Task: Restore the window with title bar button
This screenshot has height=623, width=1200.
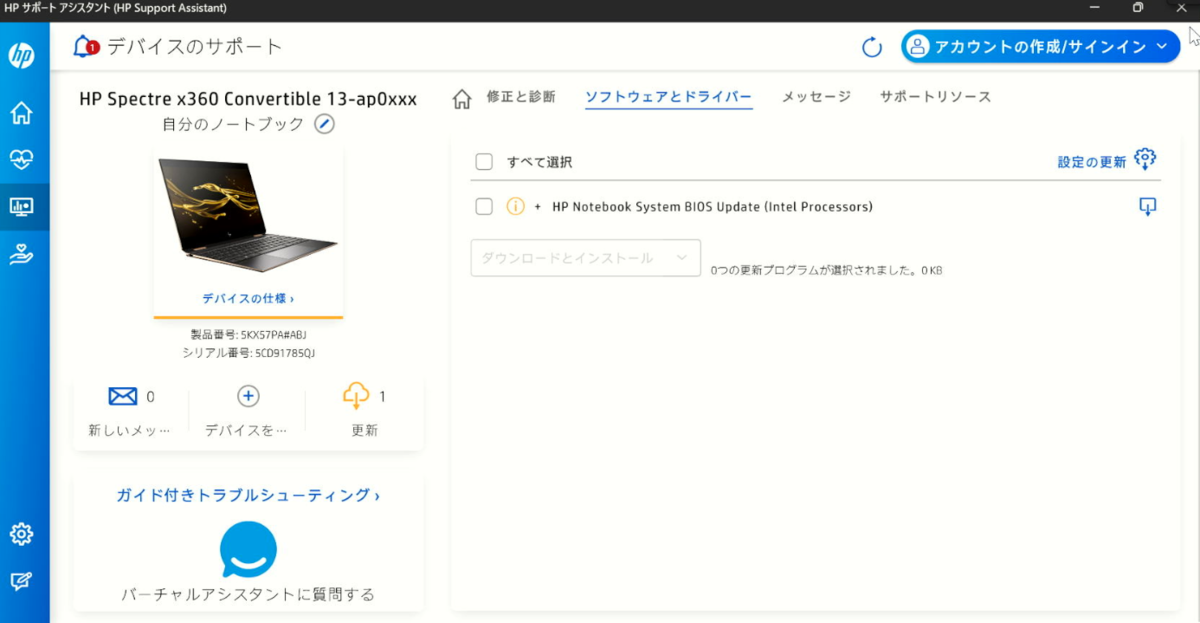Action: (1137, 8)
